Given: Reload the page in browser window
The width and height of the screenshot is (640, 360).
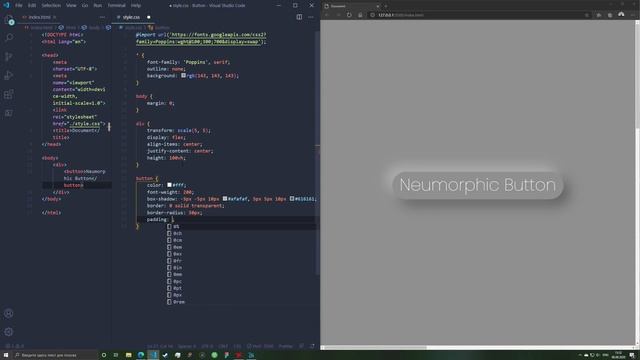Looking at the screenshot, I should [349, 15].
